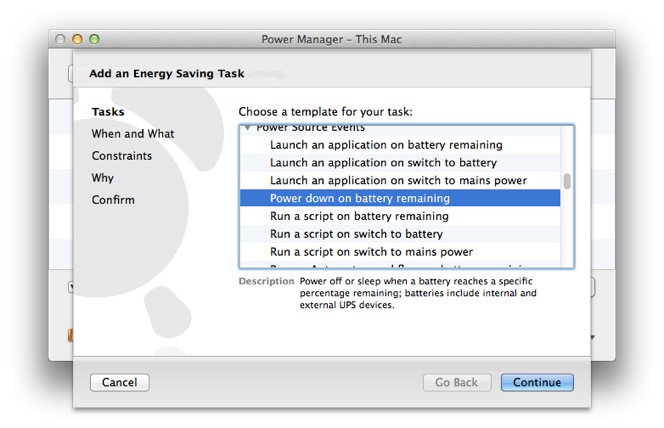The image size is (664, 428).
Task: Select Launch an application on battery remaining
Action: click(400, 145)
